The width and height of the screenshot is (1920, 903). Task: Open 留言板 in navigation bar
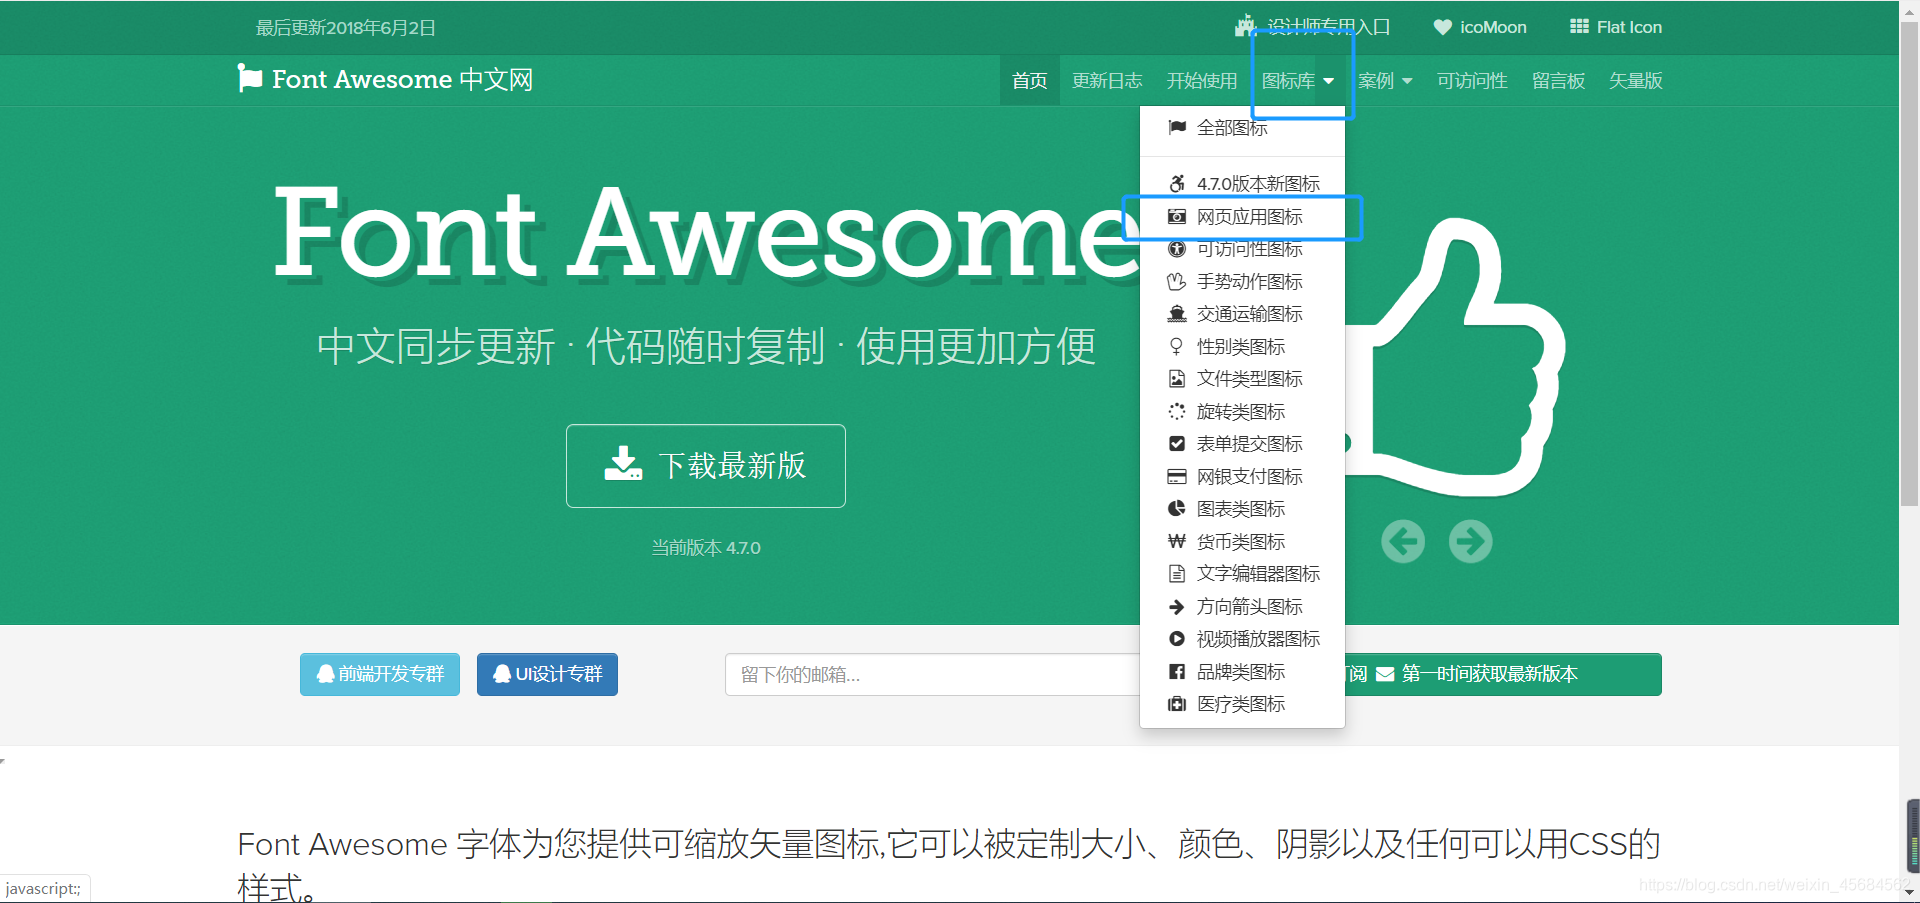point(1558,80)
